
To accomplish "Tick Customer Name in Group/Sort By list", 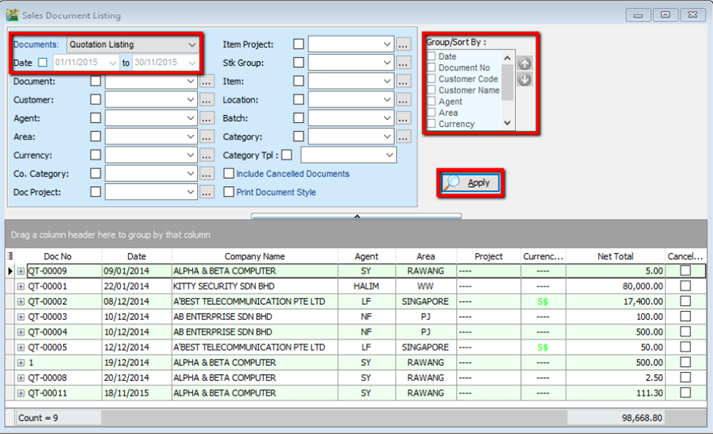I will click(432, 90).
